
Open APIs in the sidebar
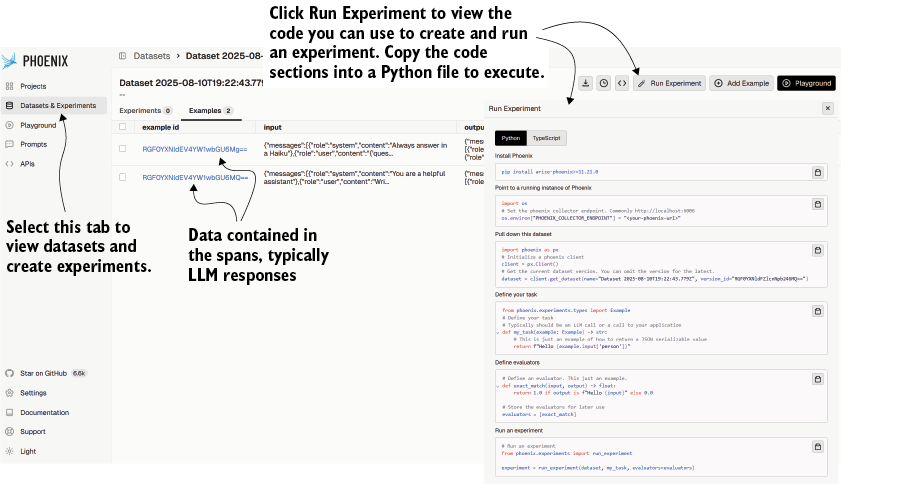(x=27, y=164)
